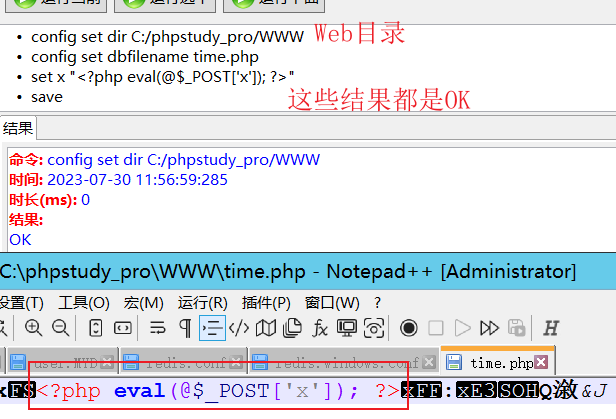Close the user.MYD tab
Image resolution: width=616 pixels, height=419 pixels.
pyautogui.click(x=107, y=362)
